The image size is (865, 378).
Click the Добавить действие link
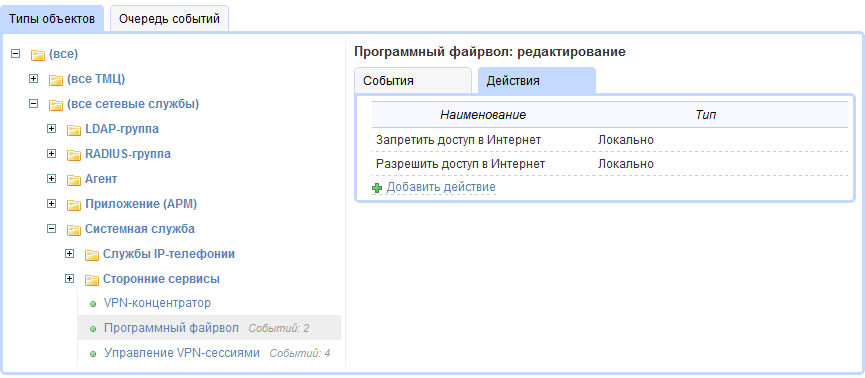441,187
